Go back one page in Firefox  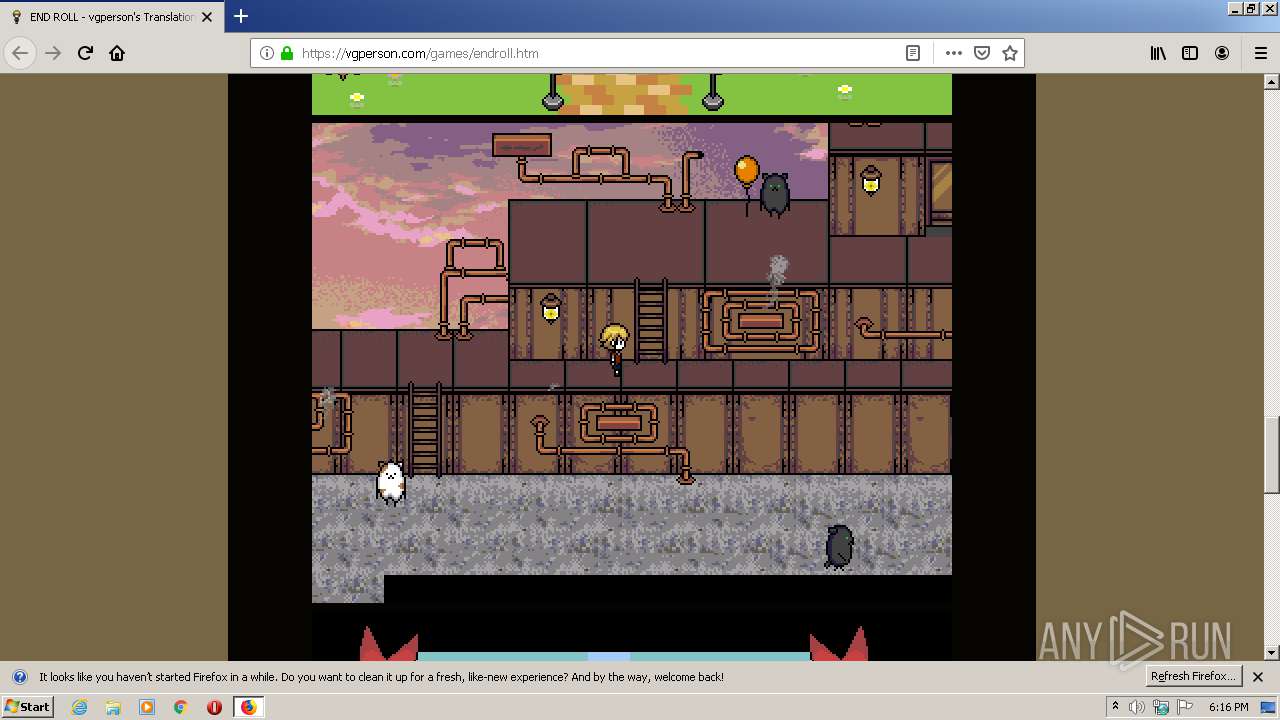tap(20, 53)
